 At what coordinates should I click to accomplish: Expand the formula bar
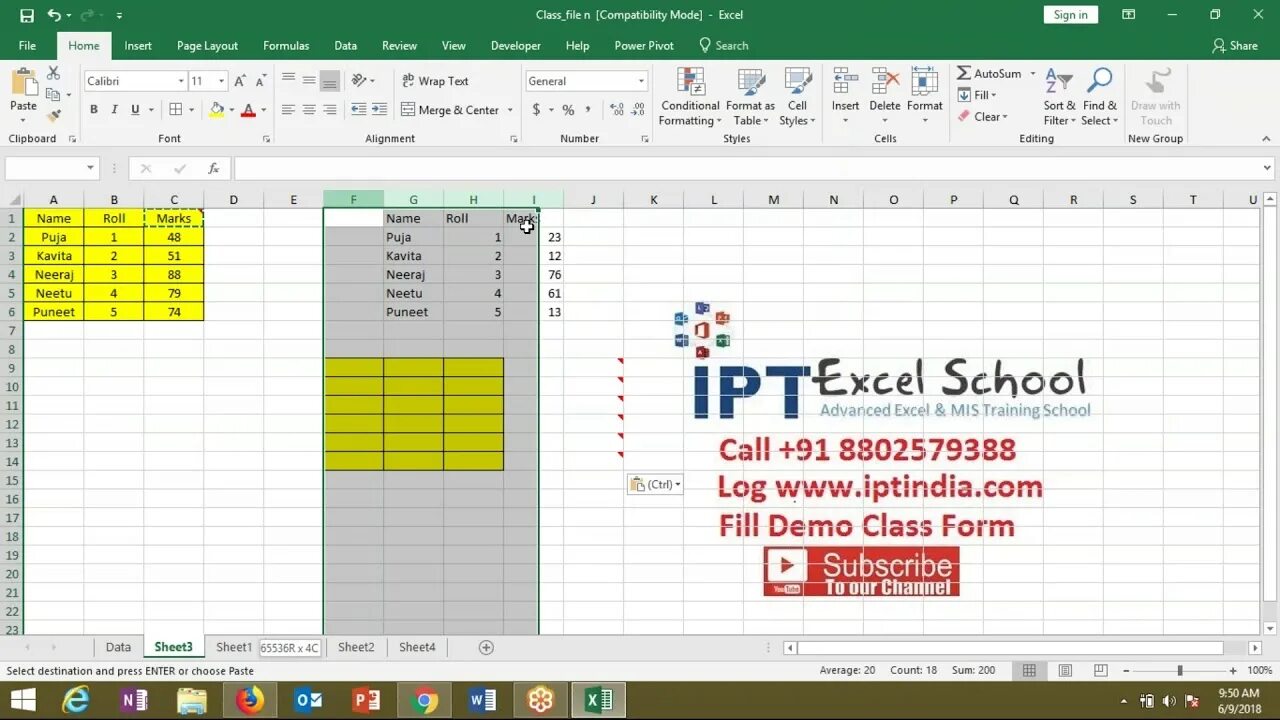point(1267,169)
